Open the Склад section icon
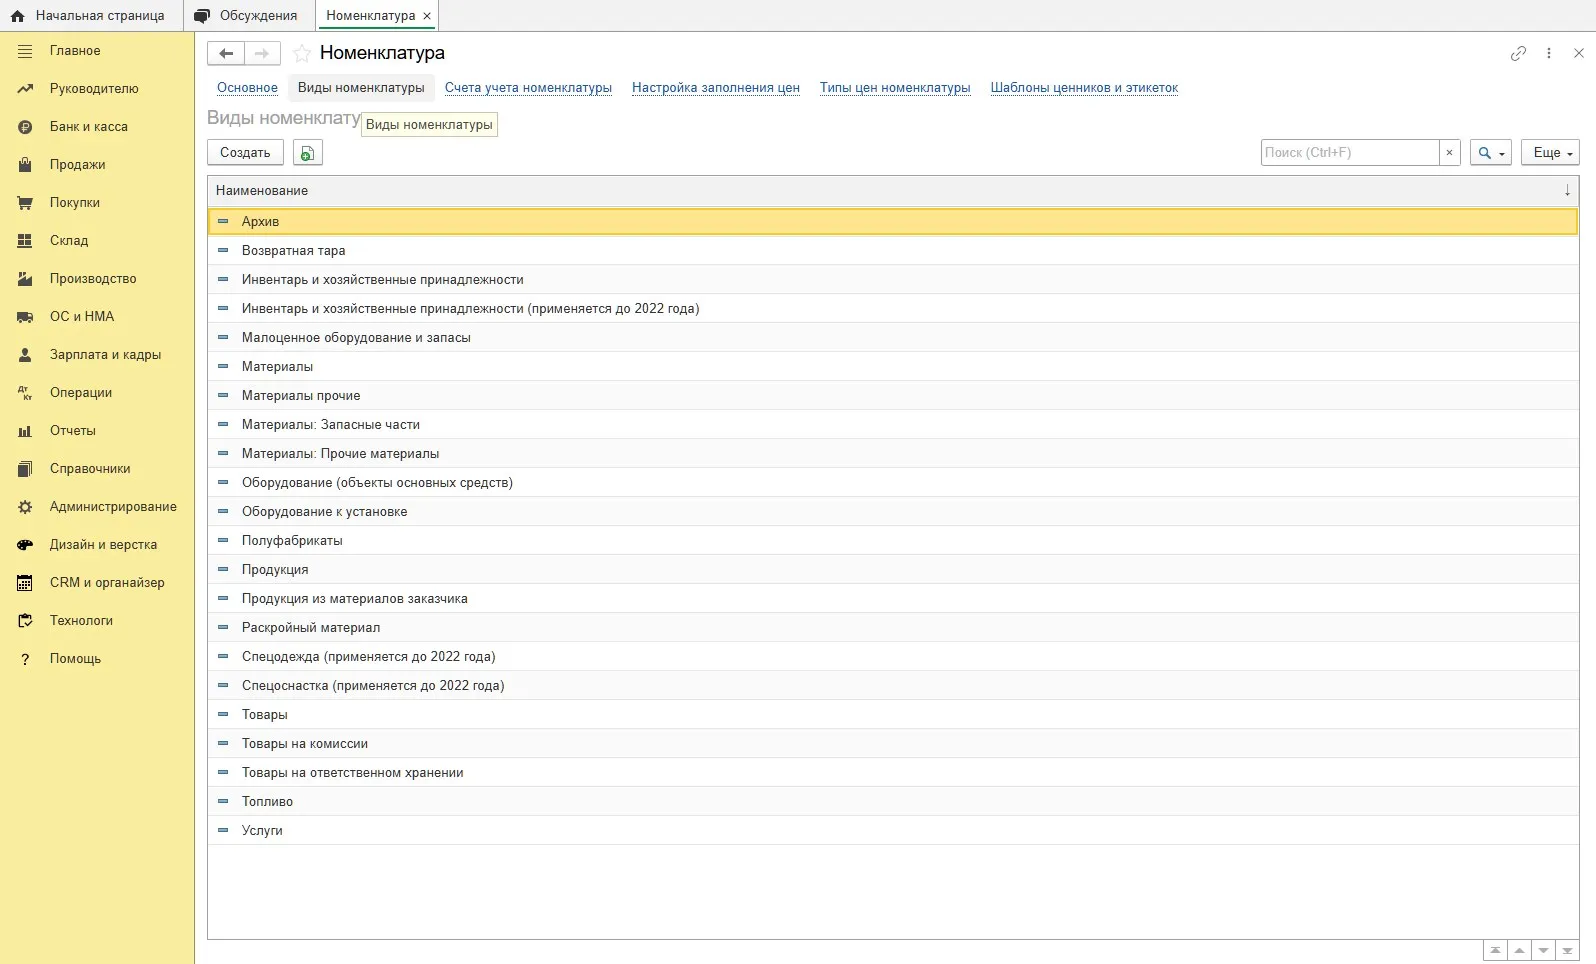Viewport: 1596px width, 964px height. tap(25, 241)
